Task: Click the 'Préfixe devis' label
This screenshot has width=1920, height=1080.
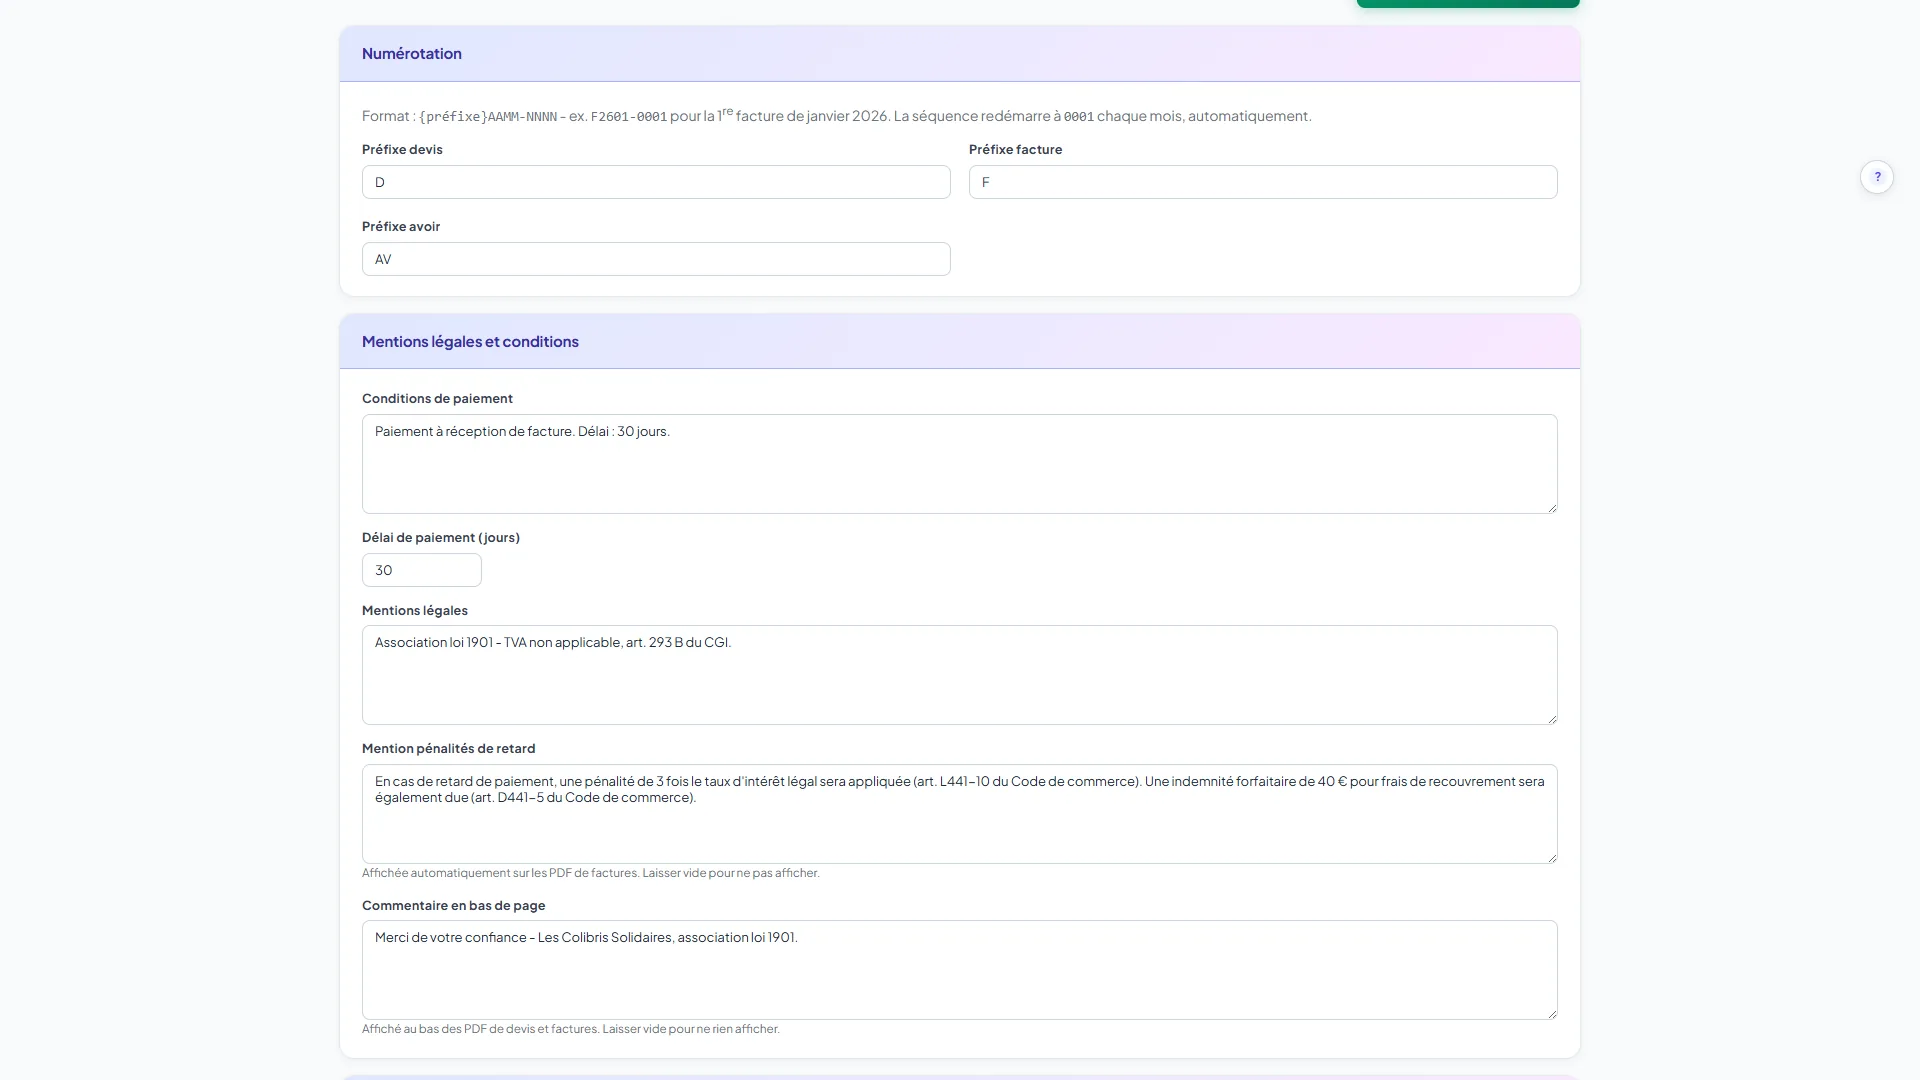Action: coord(402,149)
